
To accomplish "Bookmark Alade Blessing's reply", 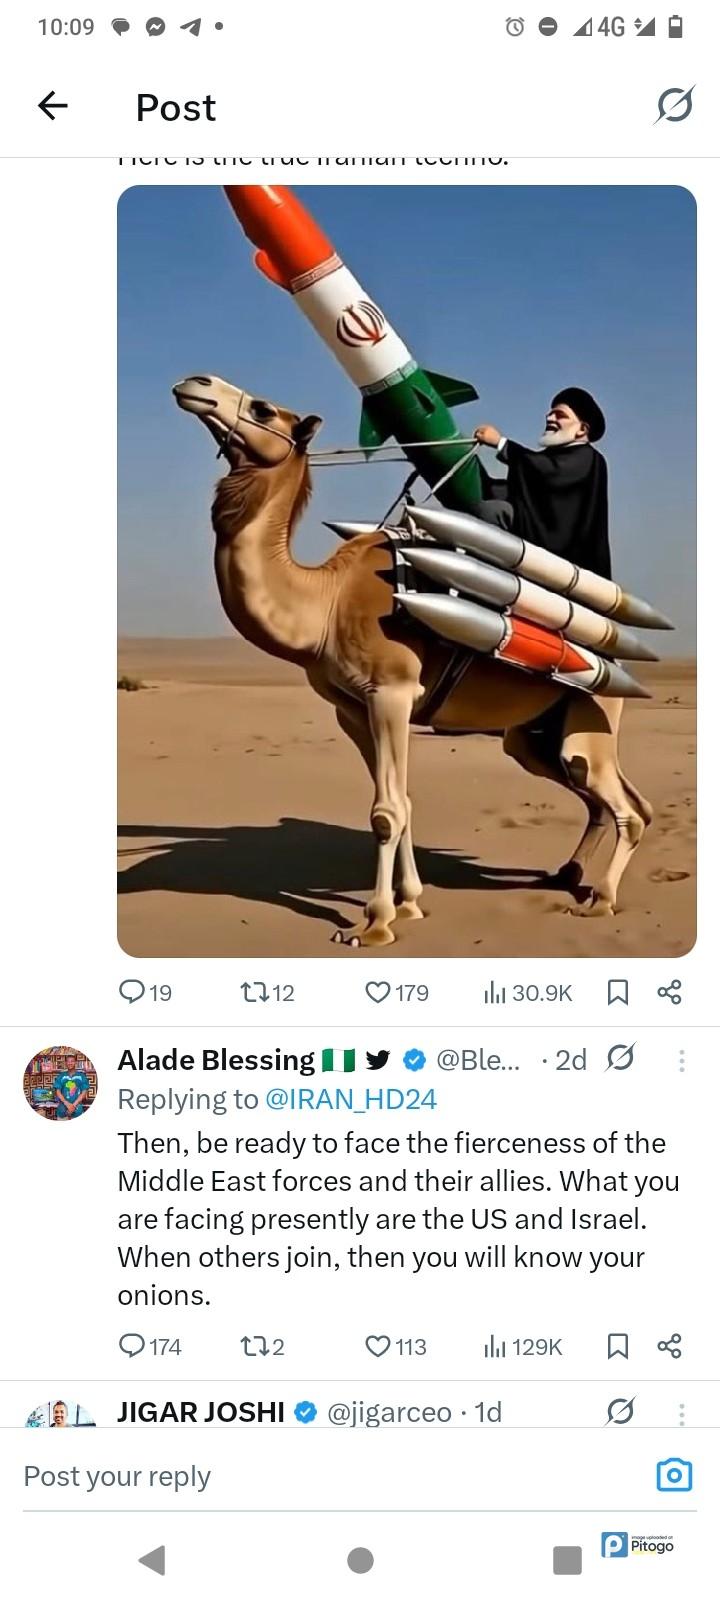I will tap(618, 1346).
